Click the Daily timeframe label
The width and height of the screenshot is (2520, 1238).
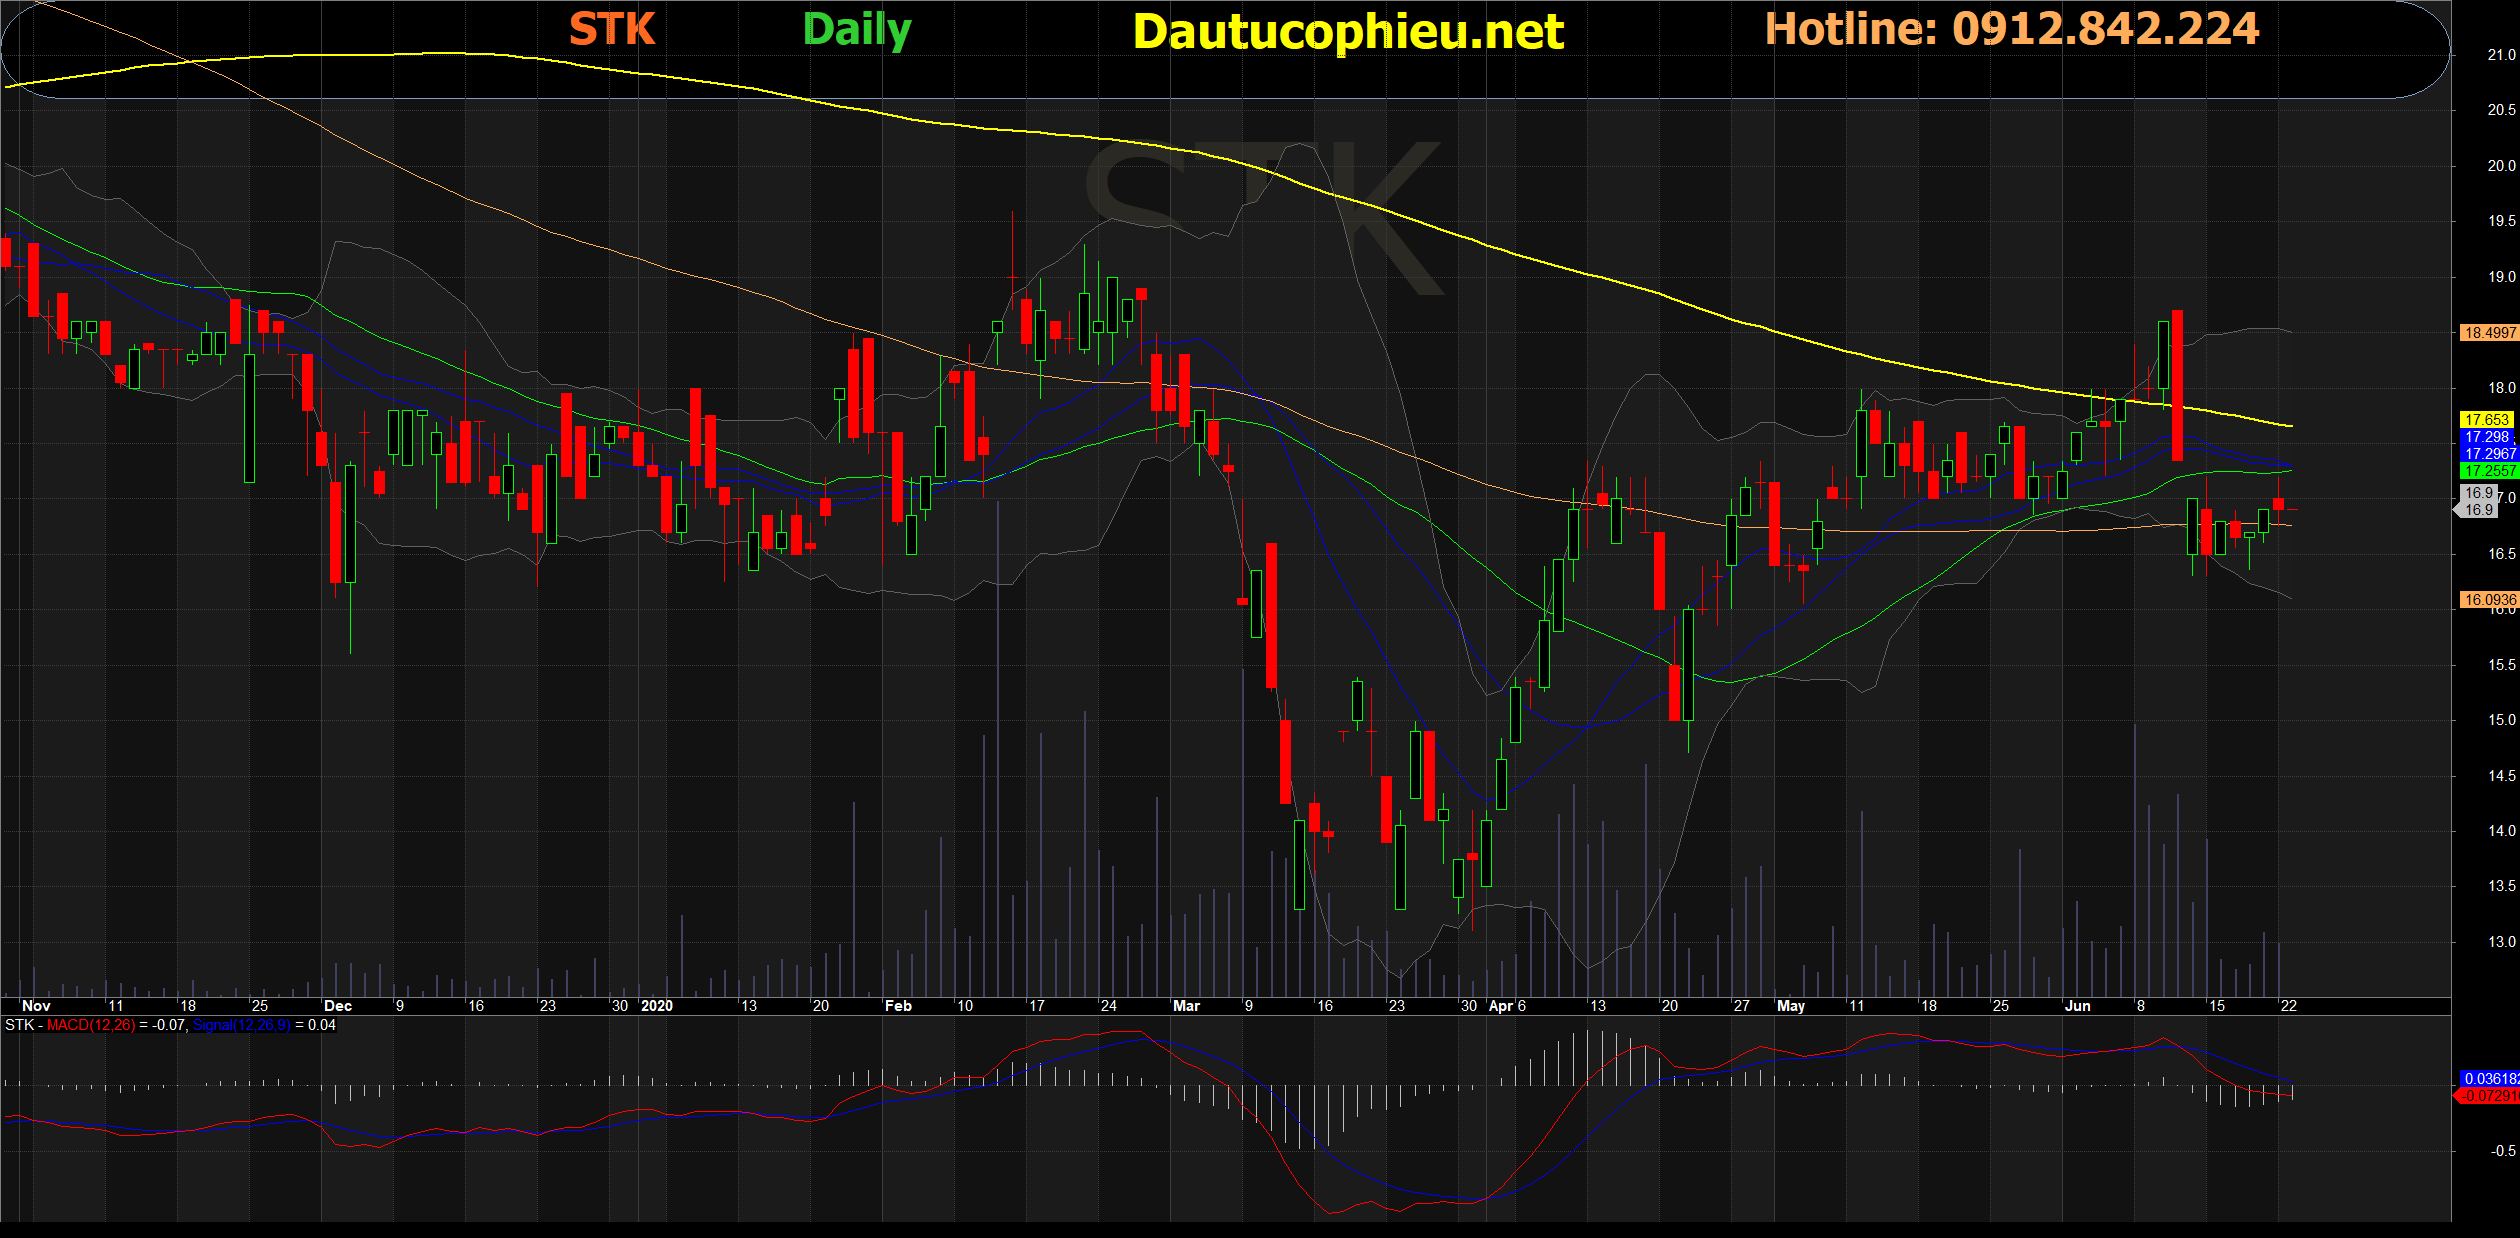pos(857,30)
